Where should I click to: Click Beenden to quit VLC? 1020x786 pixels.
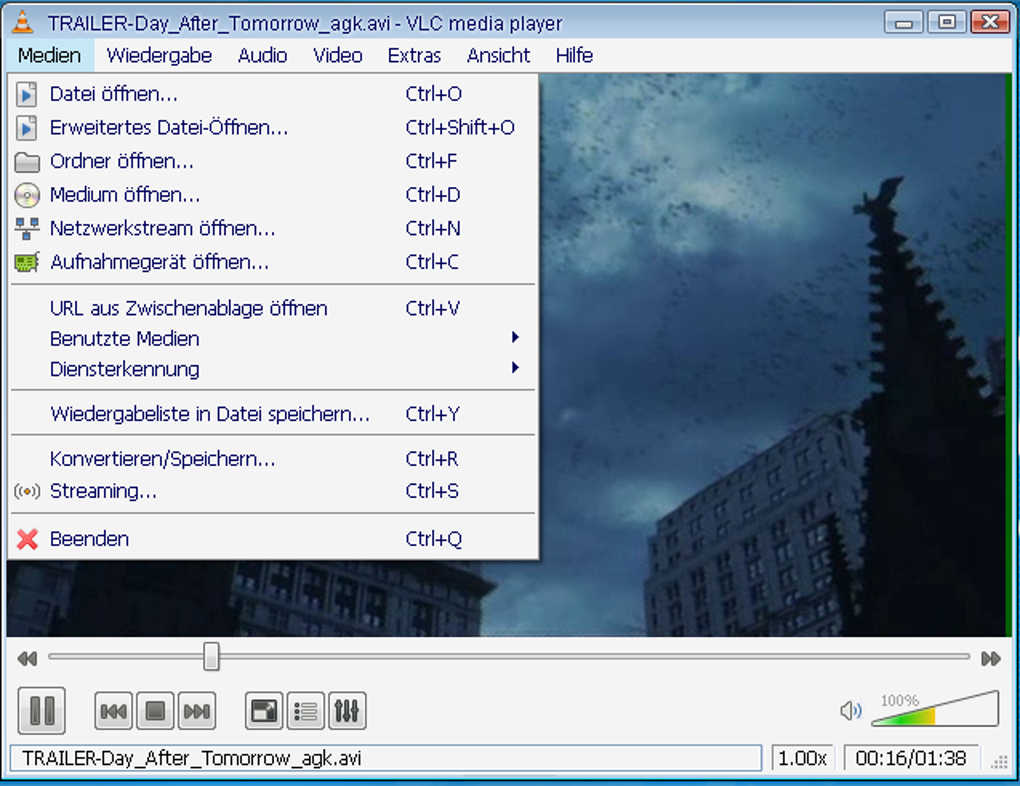273,539
